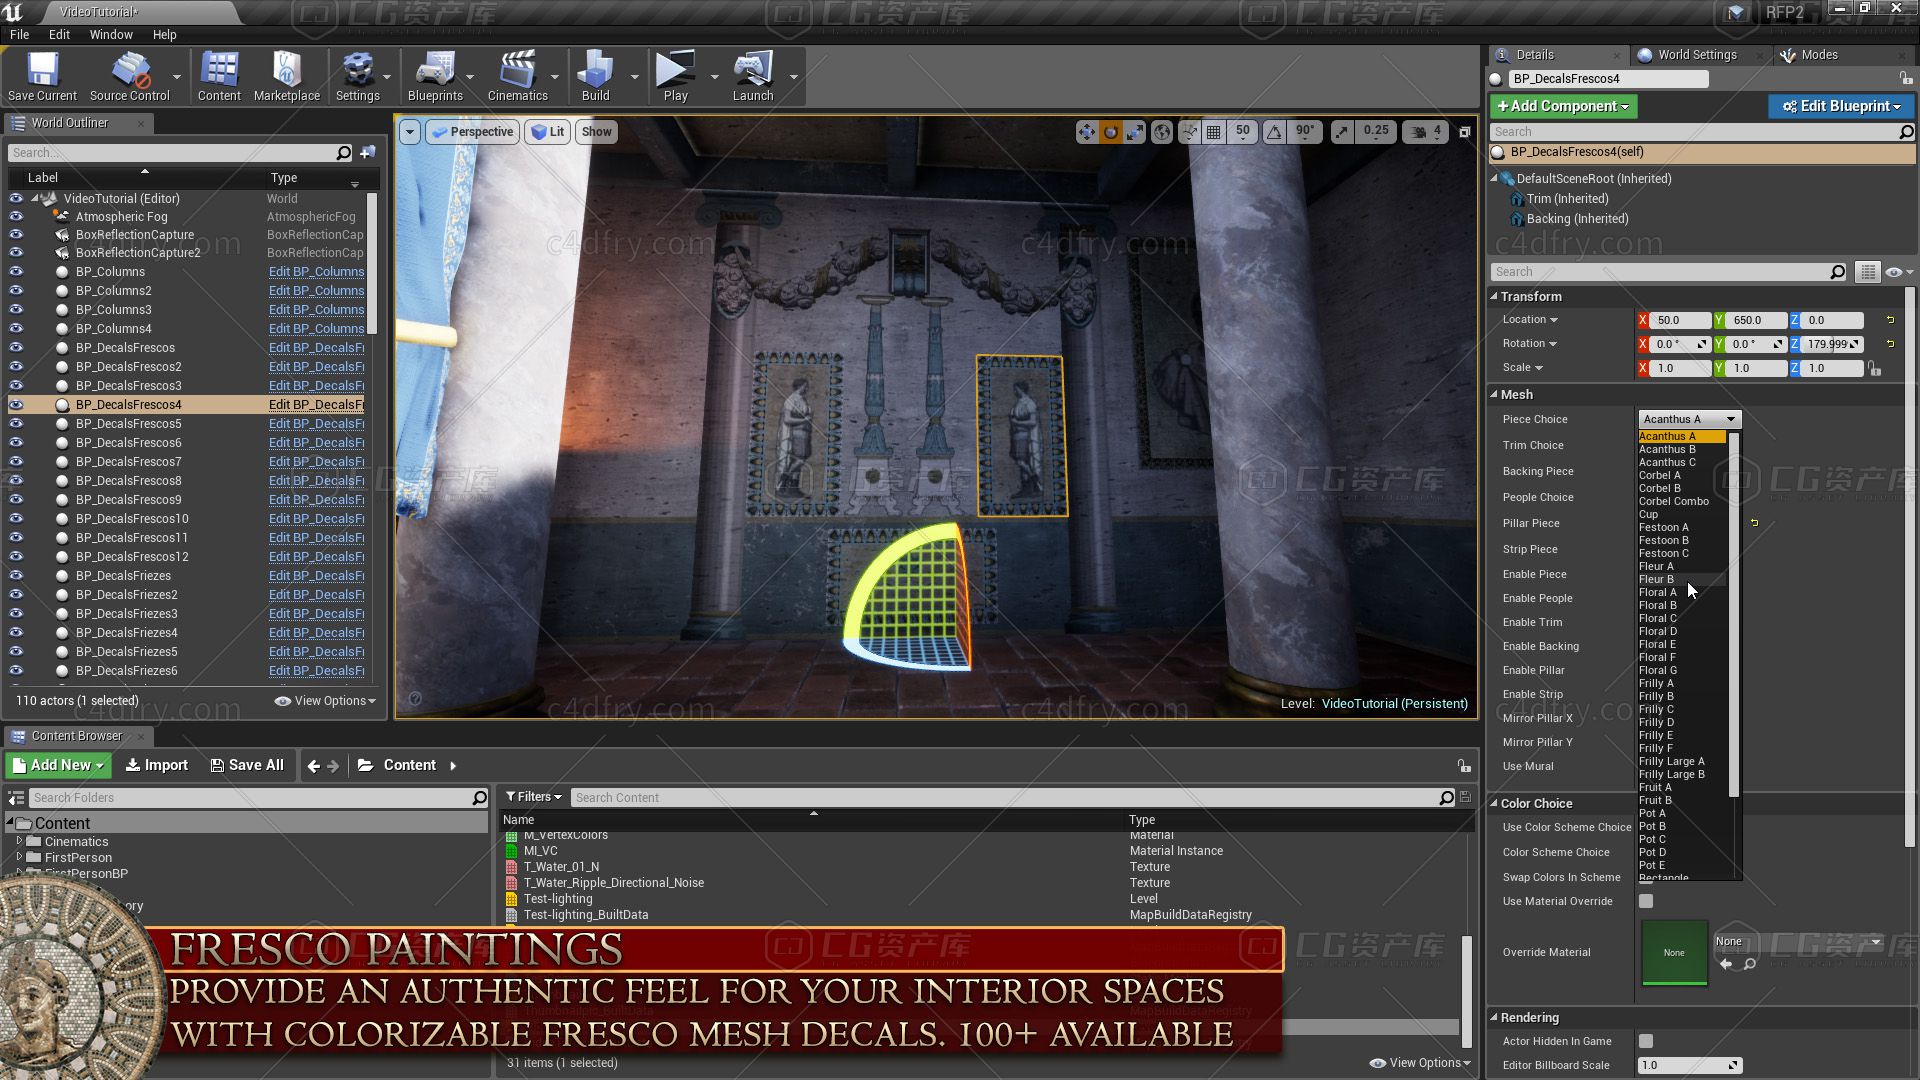
Task: Select Festoon B in the piece list
Action: (1664, 540)
